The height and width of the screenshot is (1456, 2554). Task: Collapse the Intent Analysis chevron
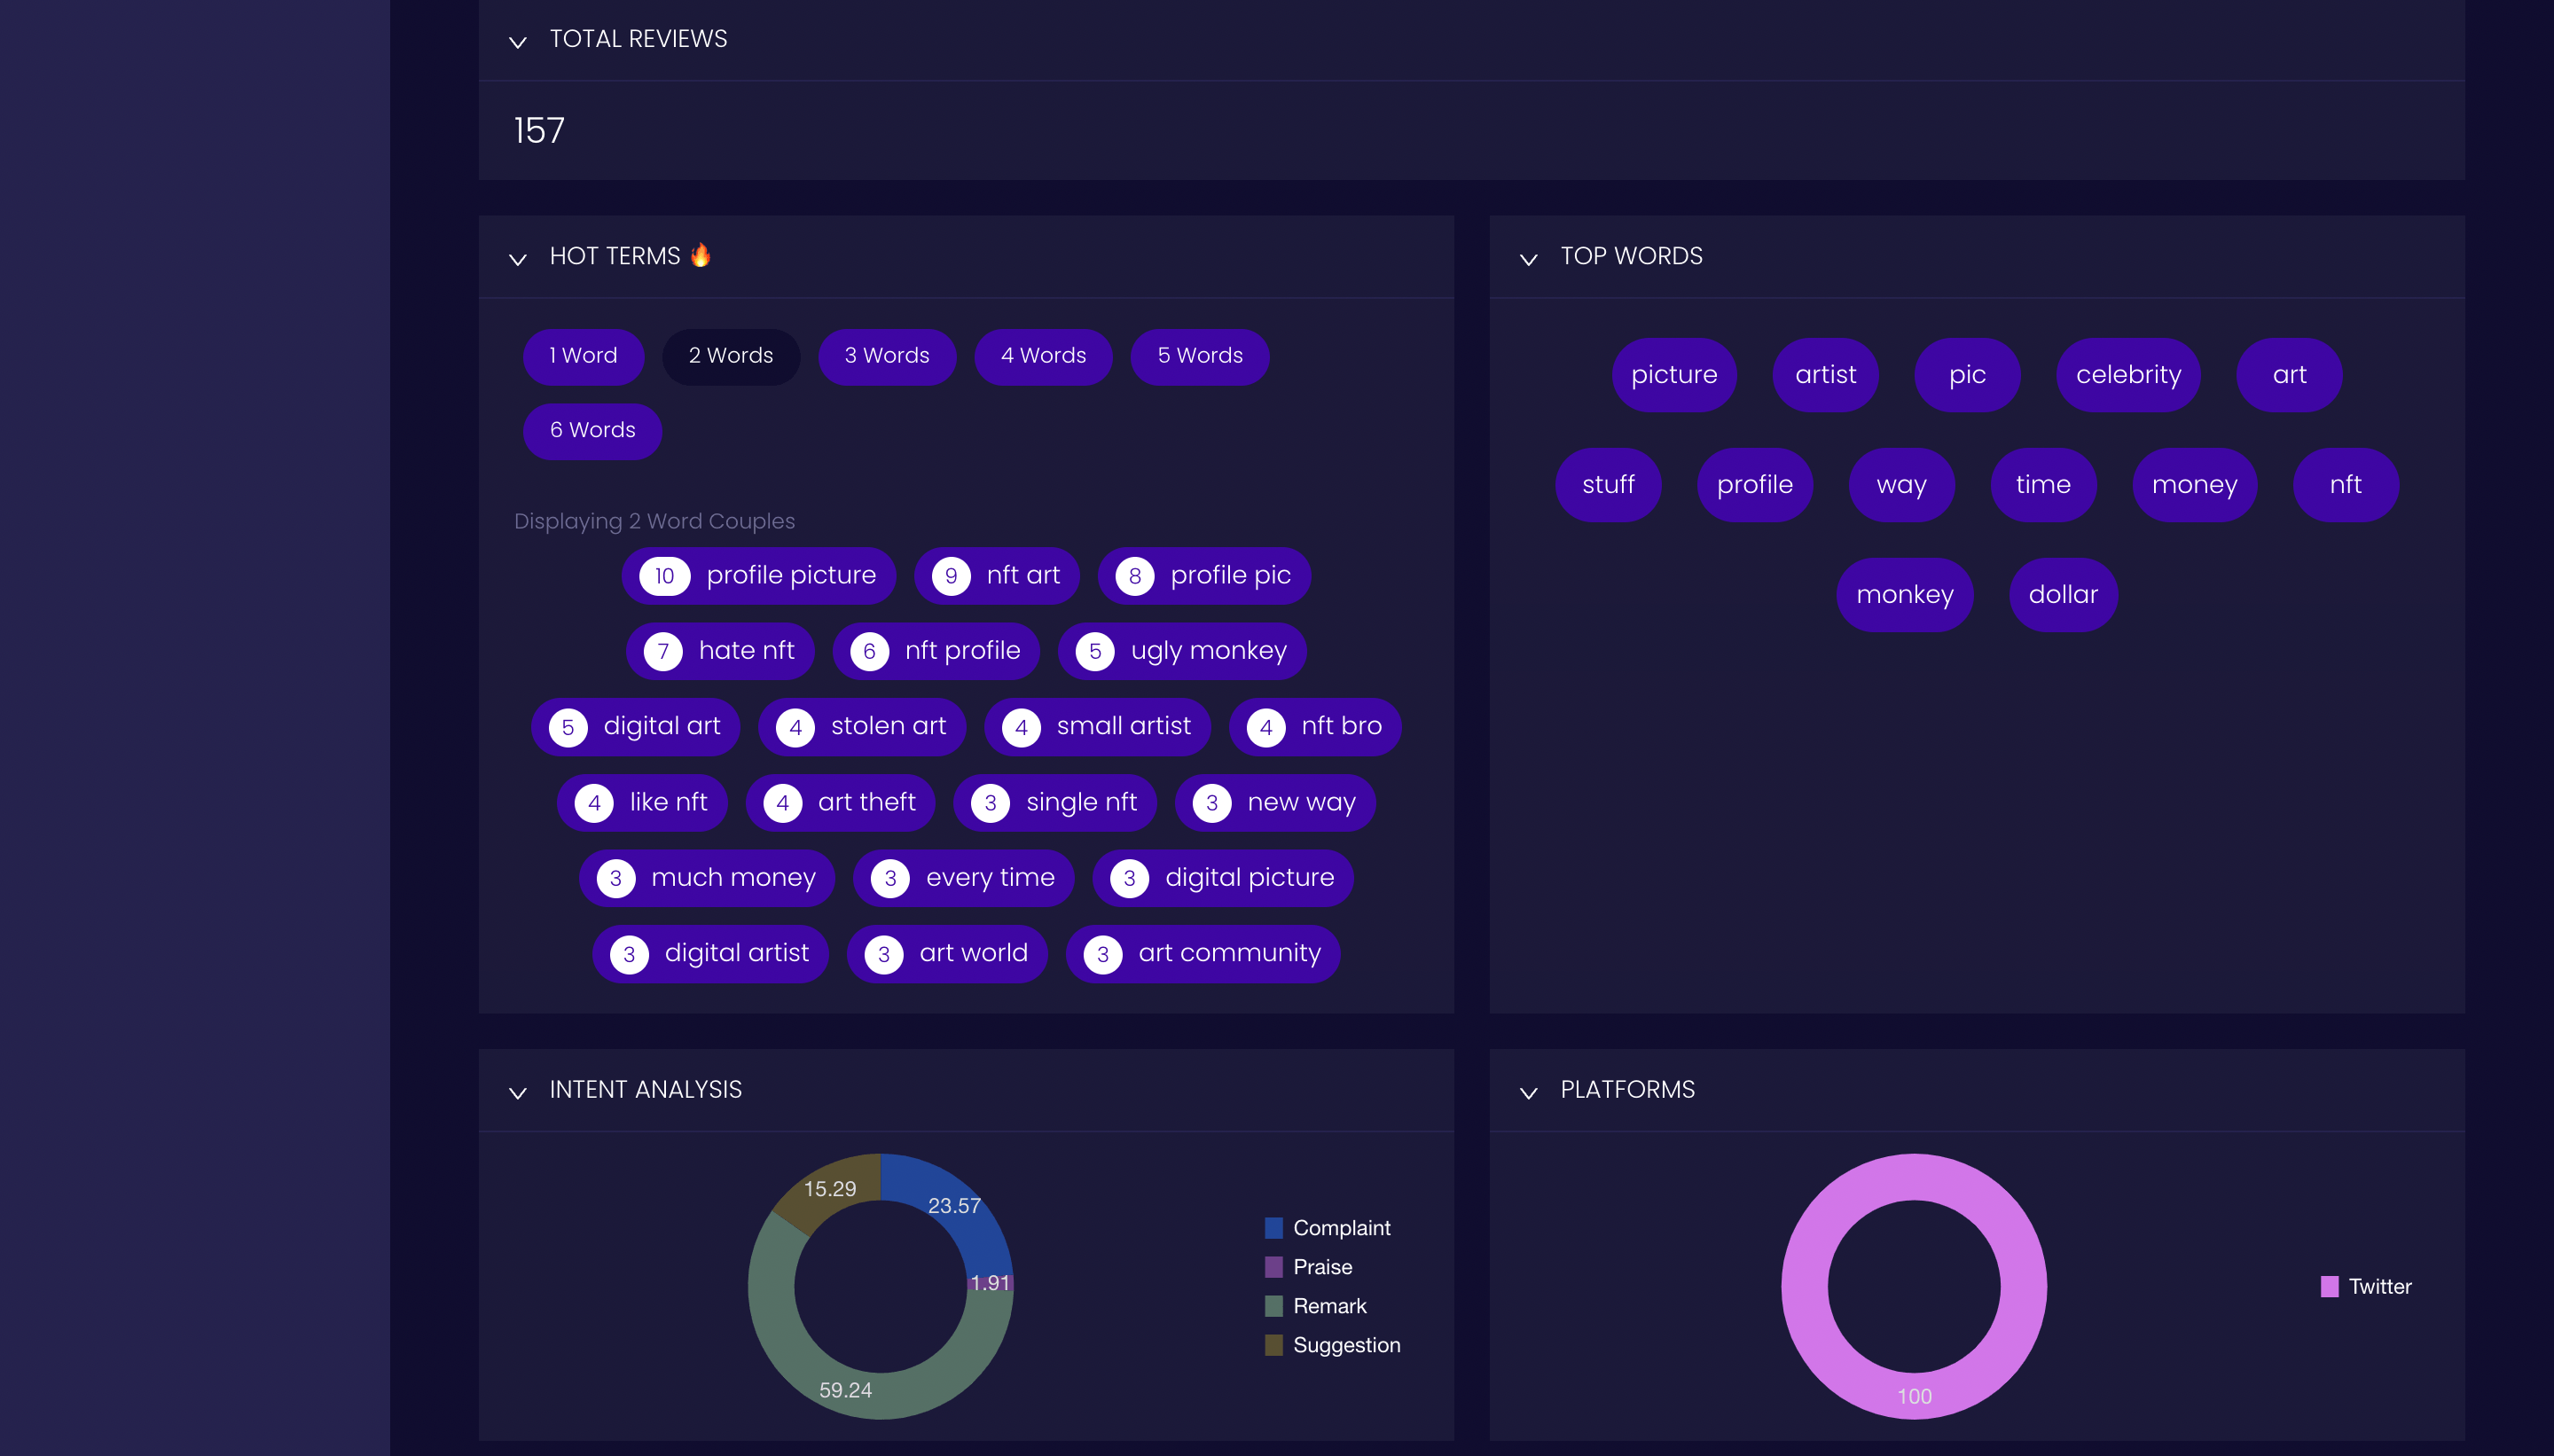pos(517,1092)
